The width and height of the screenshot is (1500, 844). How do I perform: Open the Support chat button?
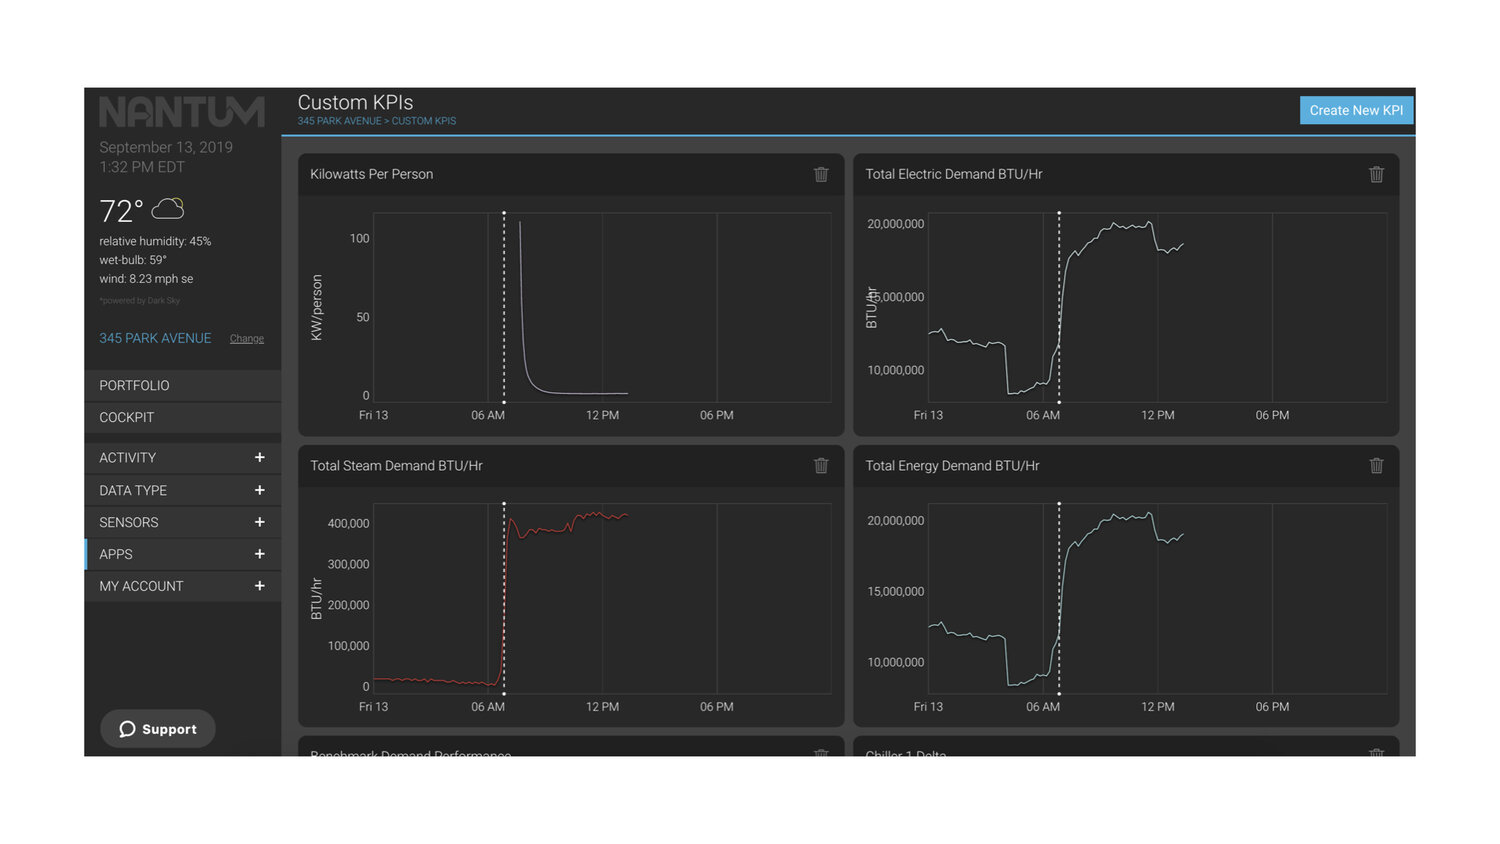(x=158, y=729)
